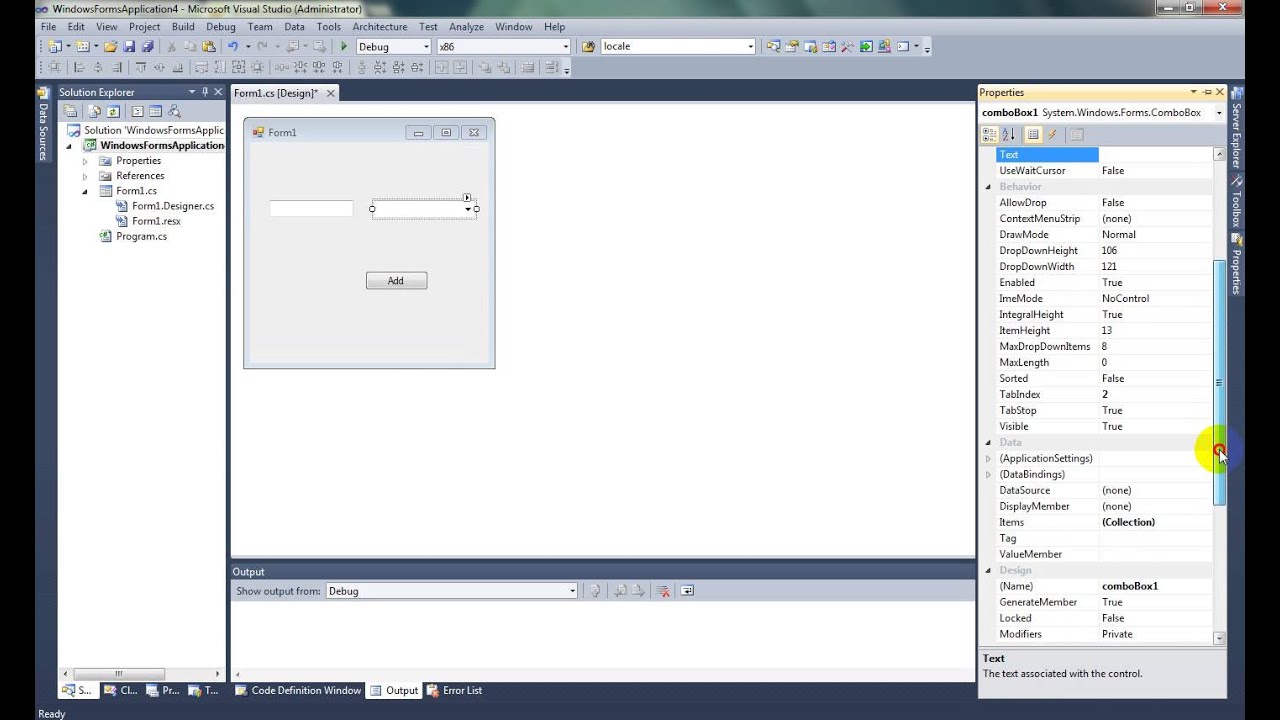This screenshot has height=720, width=1280.
Task: Show properties in Categorized view
Action: (x=989, y=134)
